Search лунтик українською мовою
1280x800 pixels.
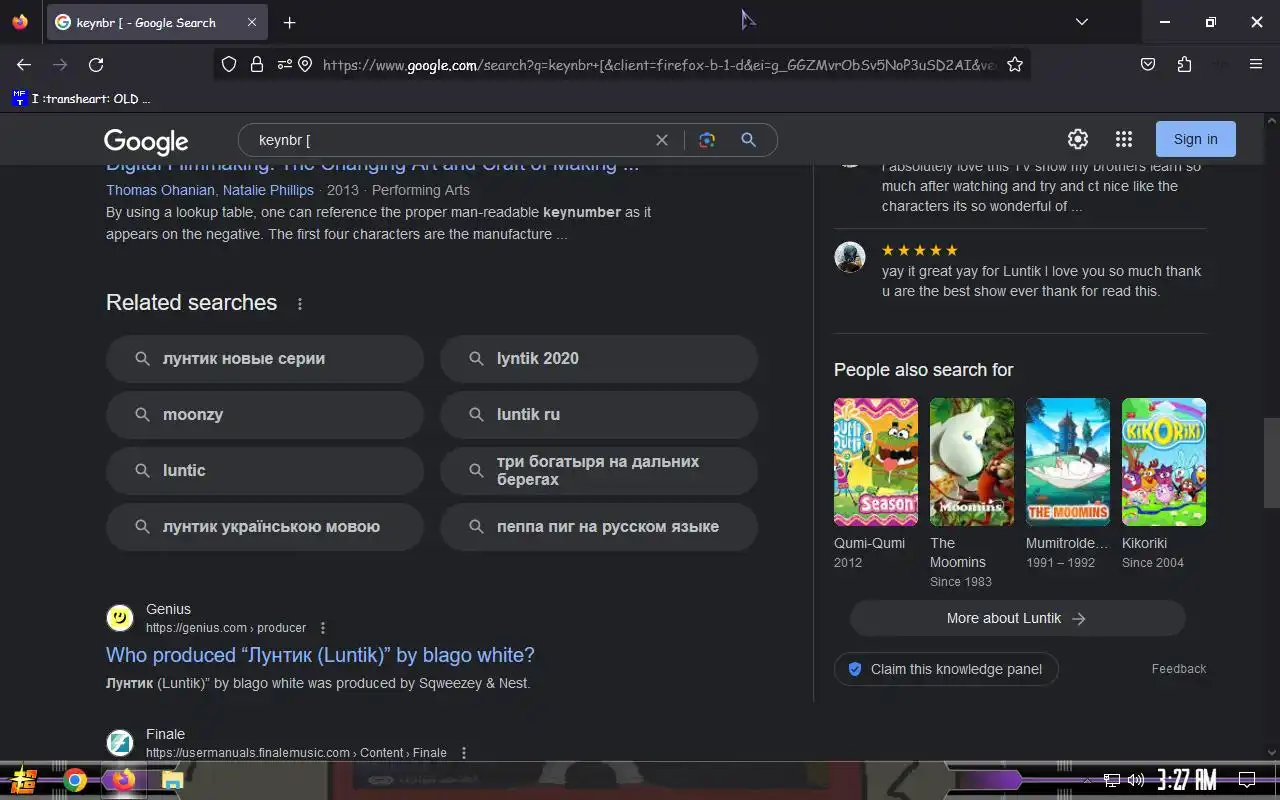coord(265,526)
